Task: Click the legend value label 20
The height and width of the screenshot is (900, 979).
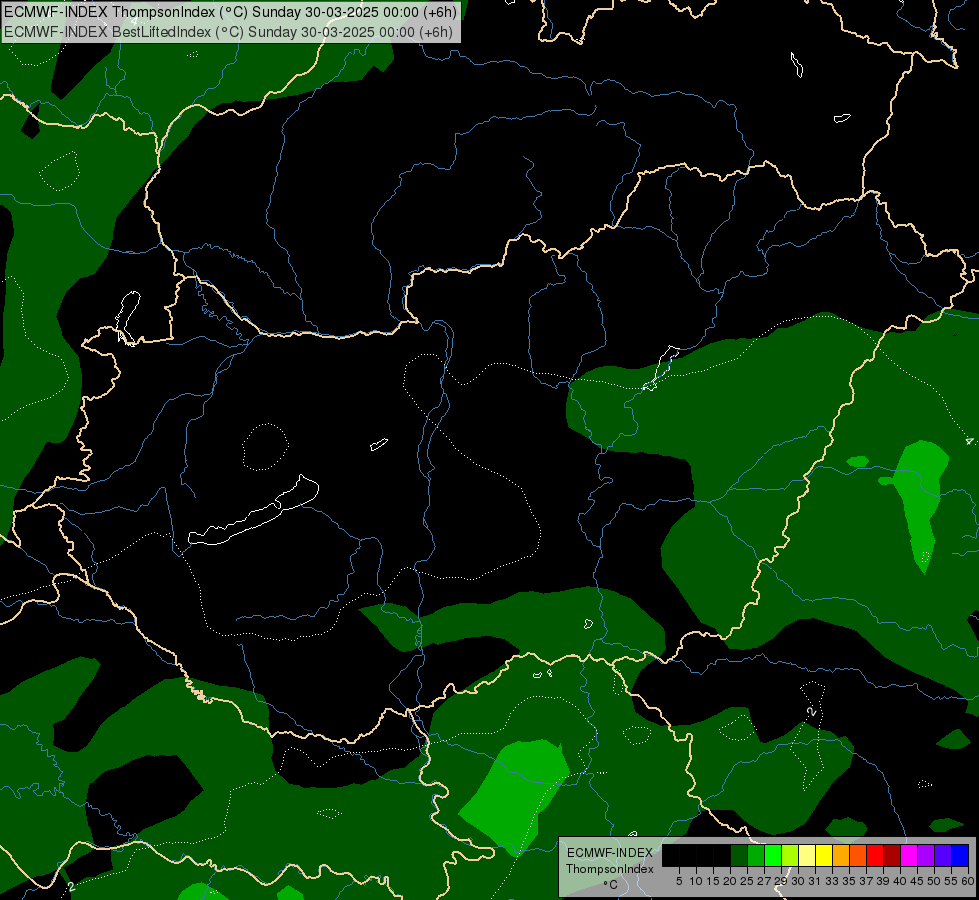Action: pyautogui.click(x=730, y=881)
